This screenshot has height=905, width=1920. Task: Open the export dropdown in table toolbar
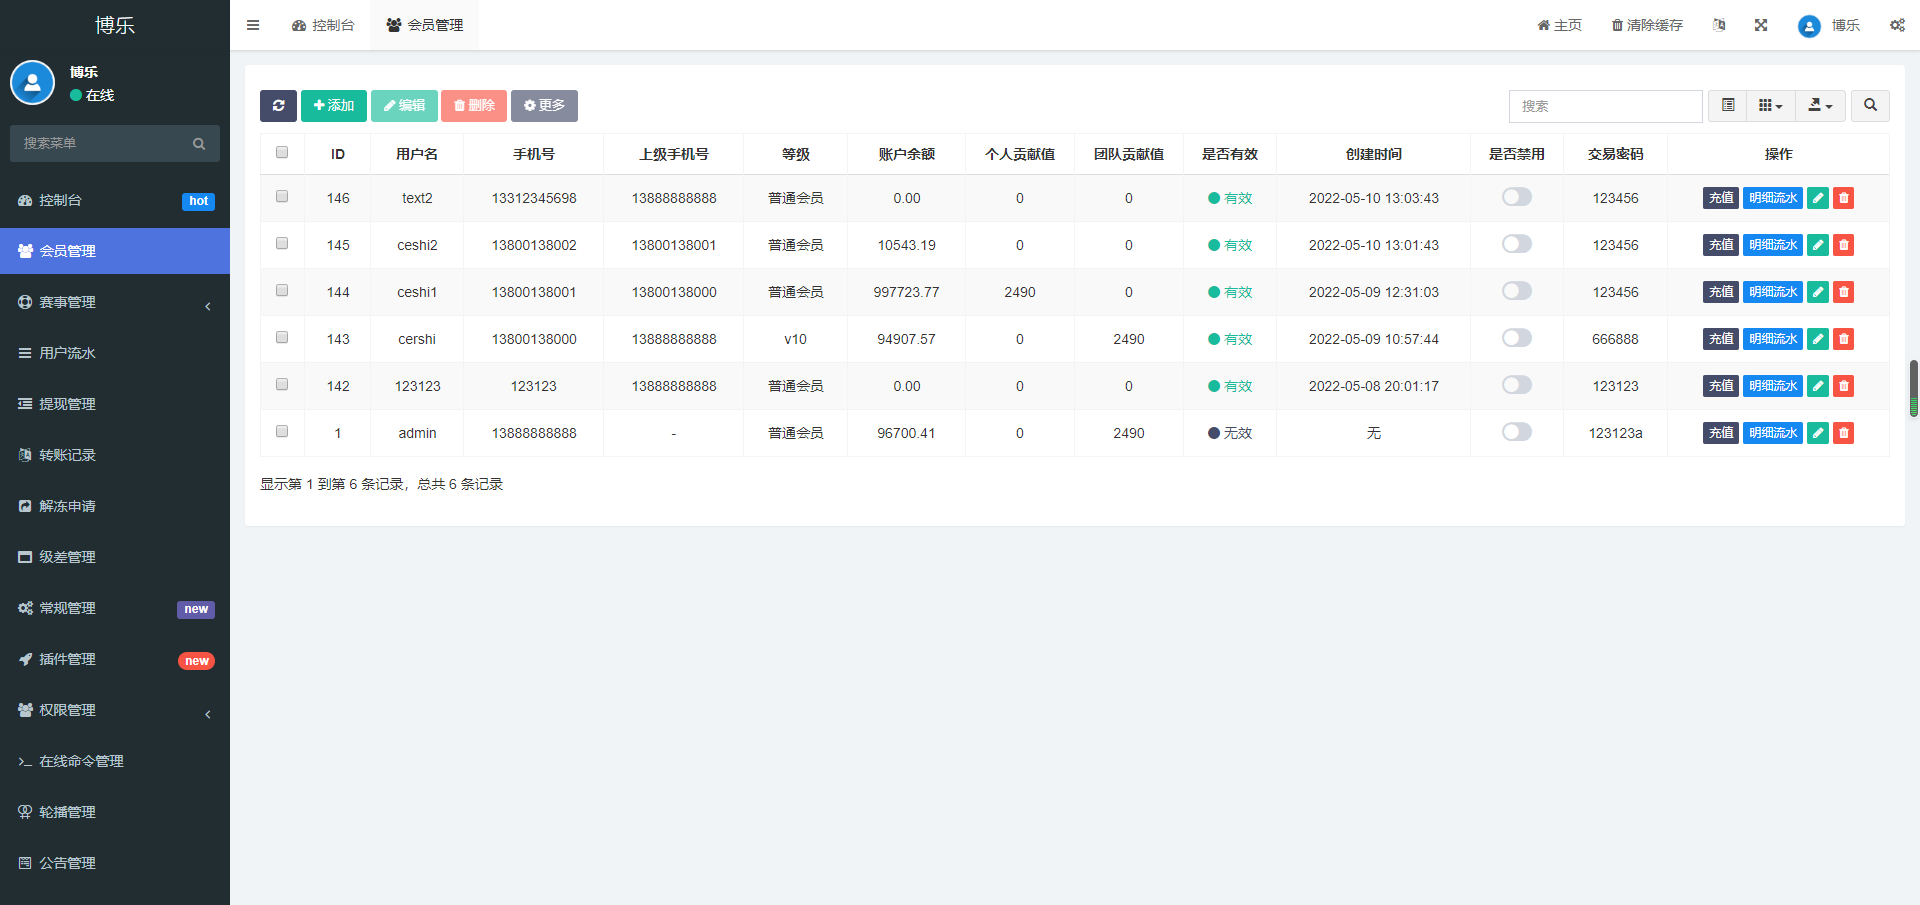1821,106
